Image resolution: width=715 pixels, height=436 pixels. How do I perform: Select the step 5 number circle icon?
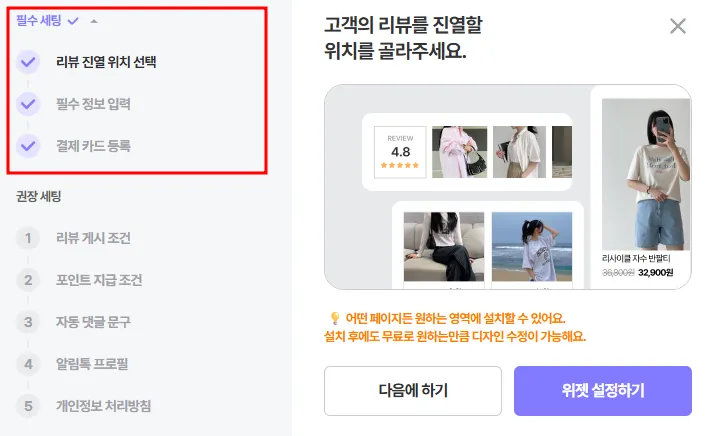(x=28, y=406)
